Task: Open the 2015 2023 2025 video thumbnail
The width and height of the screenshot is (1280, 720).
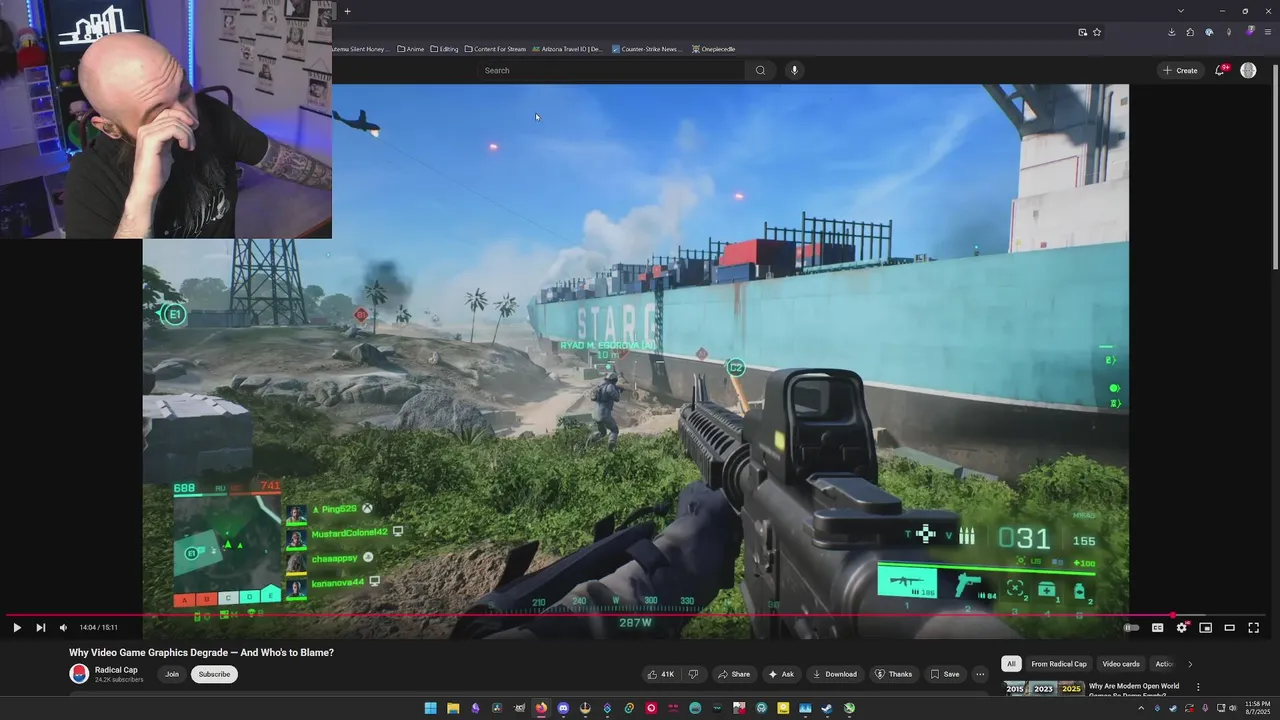Action: [1044, 688]
